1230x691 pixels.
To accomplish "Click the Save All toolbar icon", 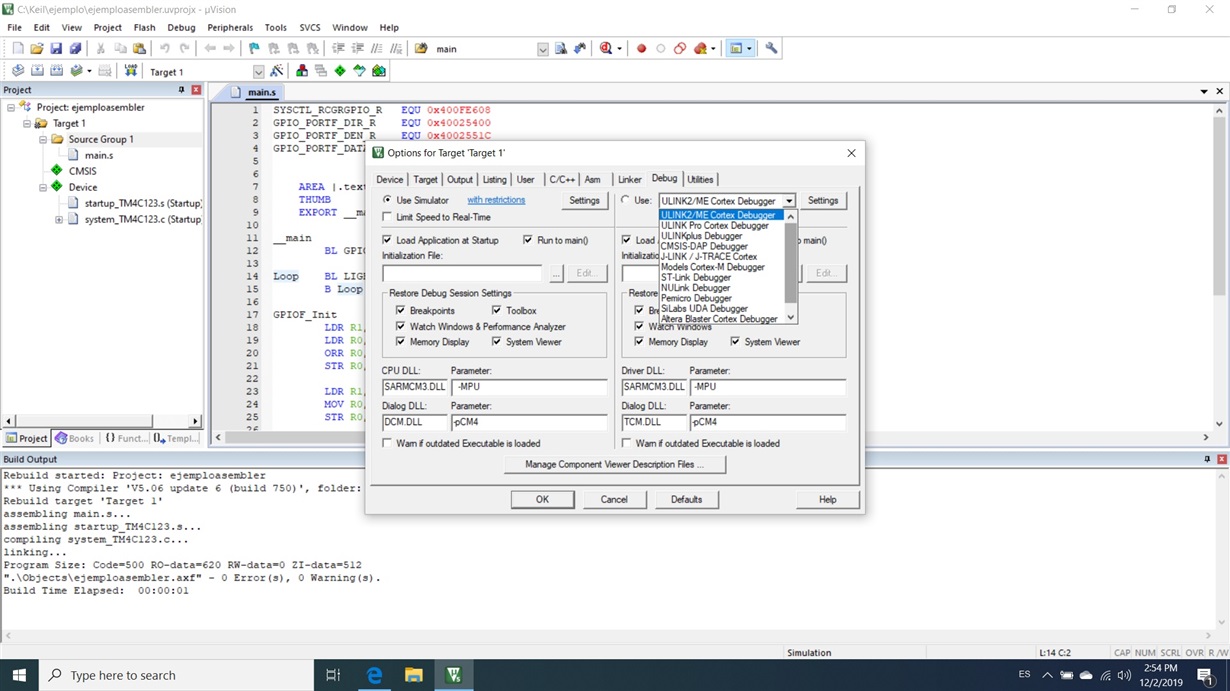I will (75, 48).
